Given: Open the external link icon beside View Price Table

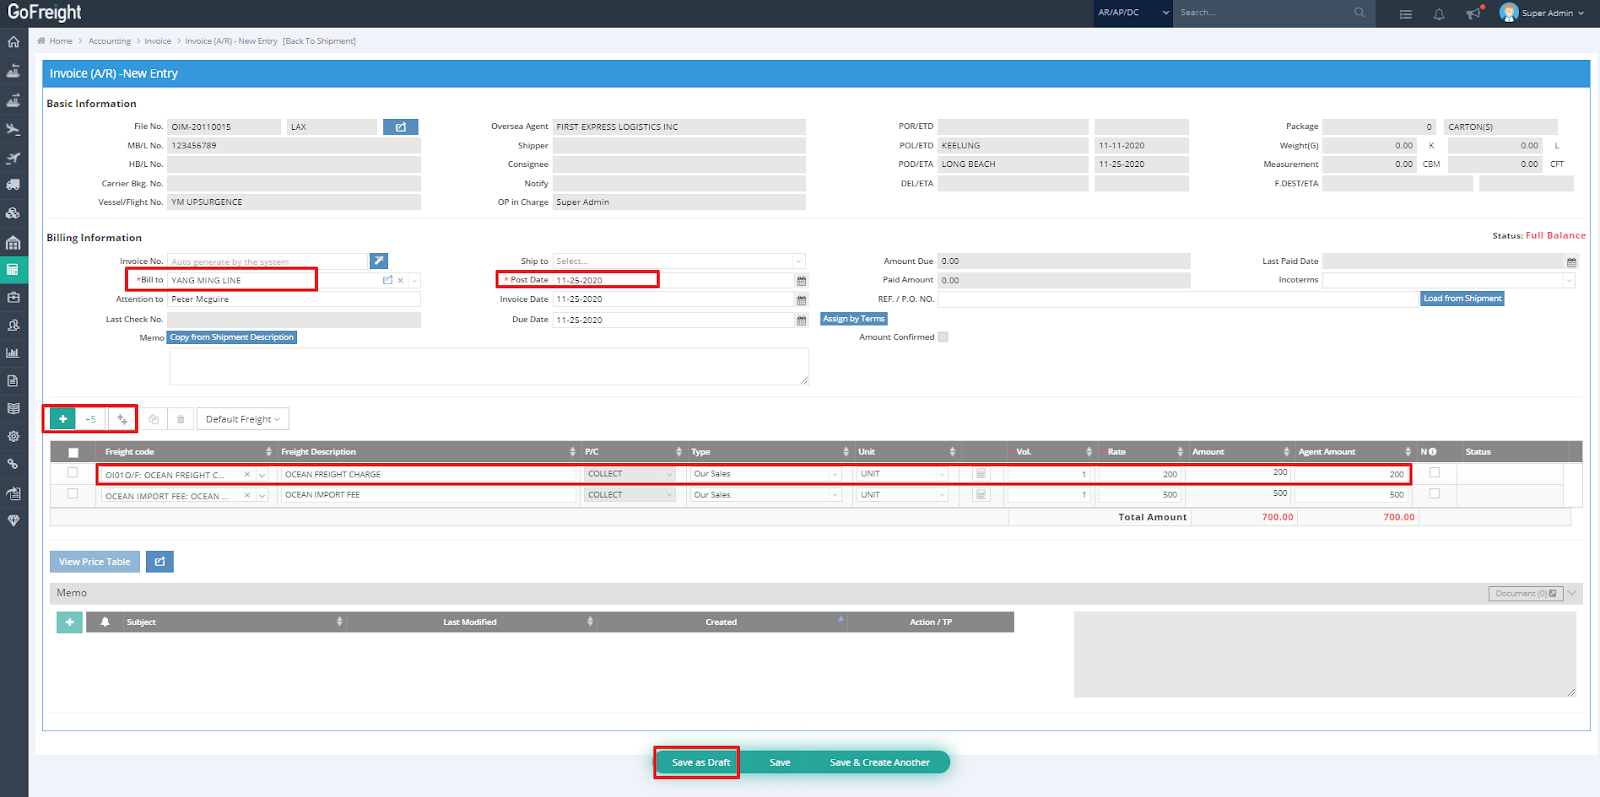Looking at the screenshot, I should point(160,562).
